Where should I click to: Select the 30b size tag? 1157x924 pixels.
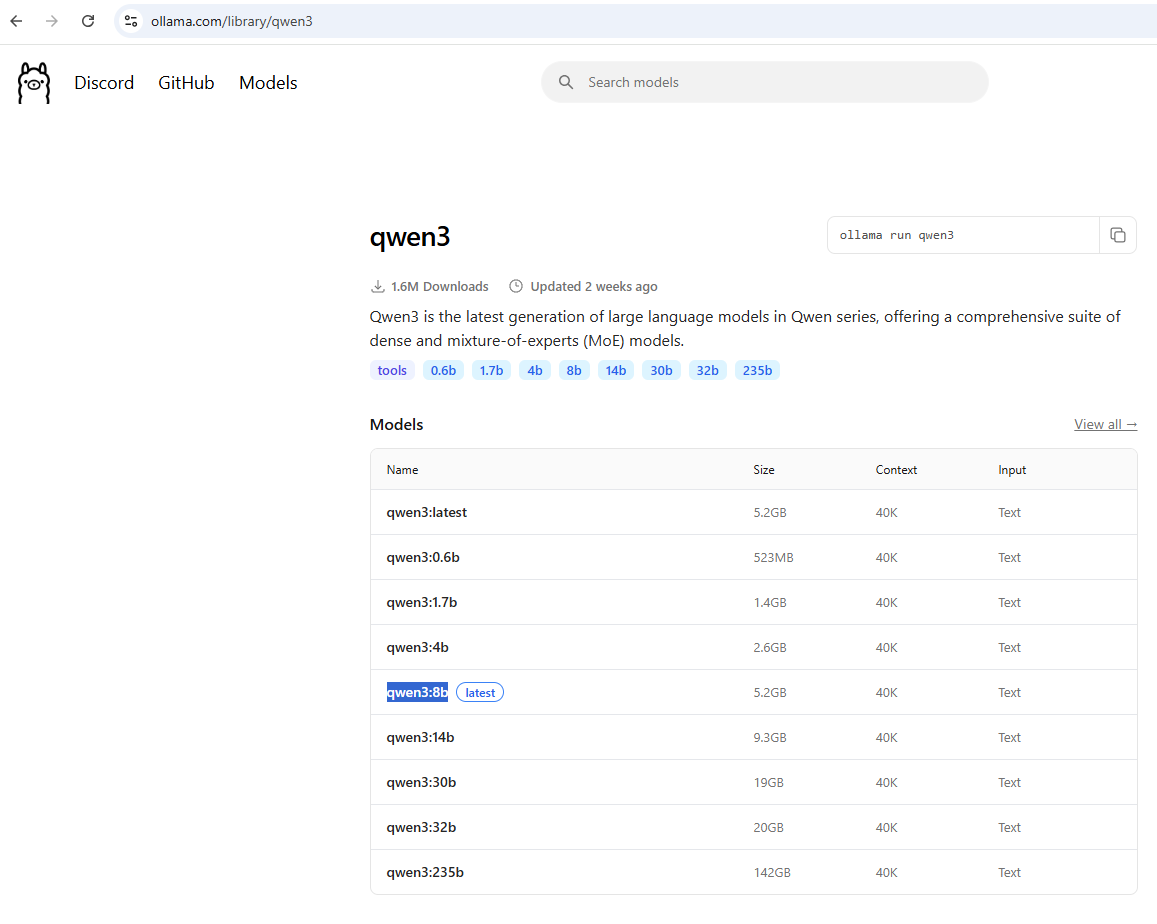(661, 370)
